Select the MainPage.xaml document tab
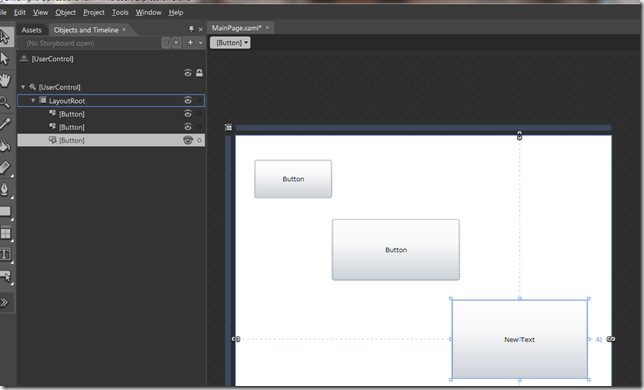Screen dimensions: 644x390 click(237, 28)
